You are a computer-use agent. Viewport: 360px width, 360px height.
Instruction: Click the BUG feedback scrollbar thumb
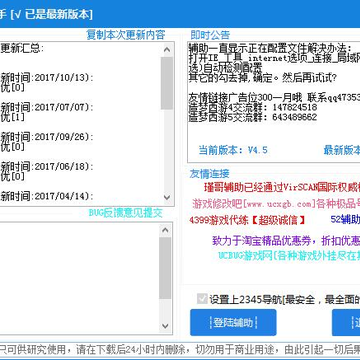click(165, 268)
